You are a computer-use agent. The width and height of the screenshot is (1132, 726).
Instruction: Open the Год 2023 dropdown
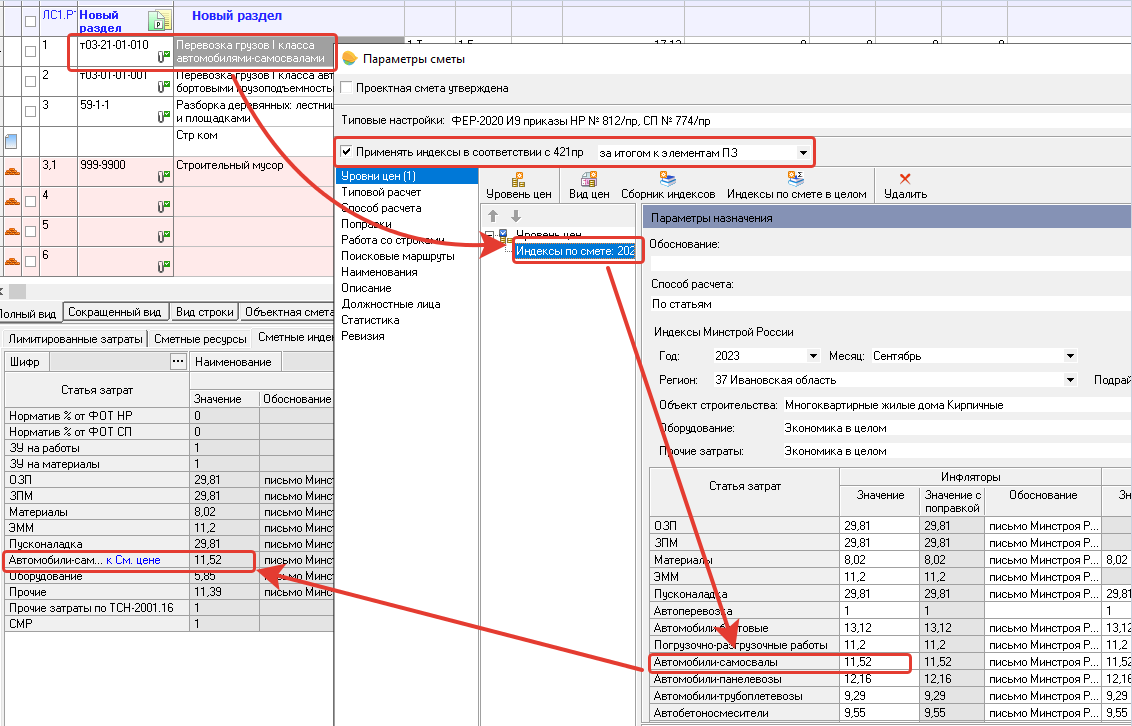[x=812, y=356]
